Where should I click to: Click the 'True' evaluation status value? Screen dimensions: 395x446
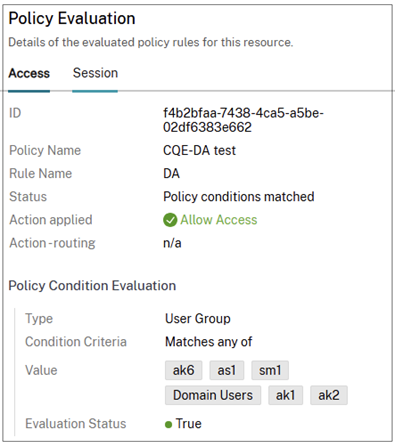189,424
